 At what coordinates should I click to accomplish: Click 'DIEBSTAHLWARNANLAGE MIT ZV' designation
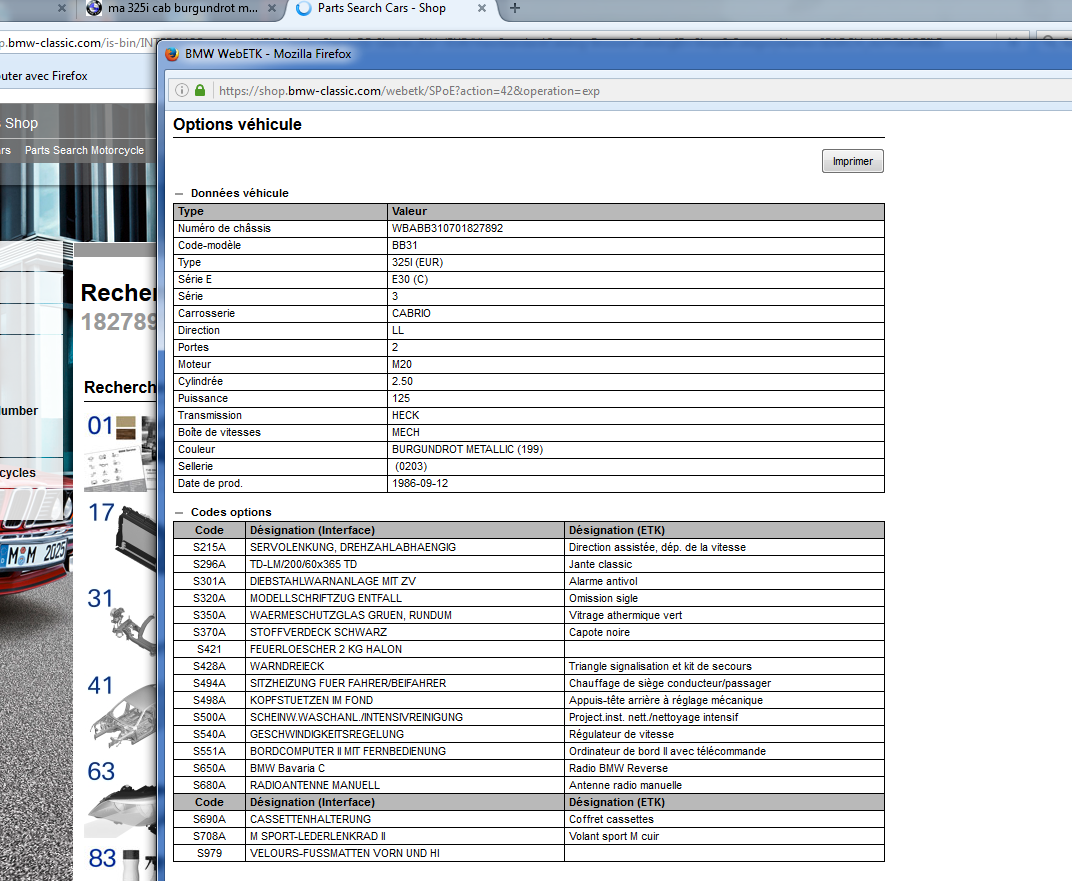click(333, 581)
